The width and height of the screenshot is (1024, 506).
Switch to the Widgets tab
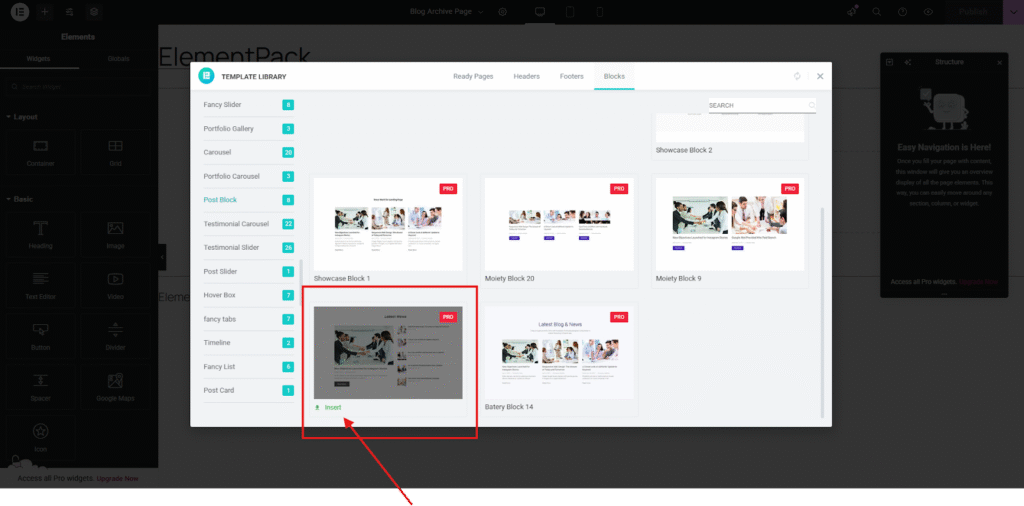pyautogui.click(x=38, y=59)
